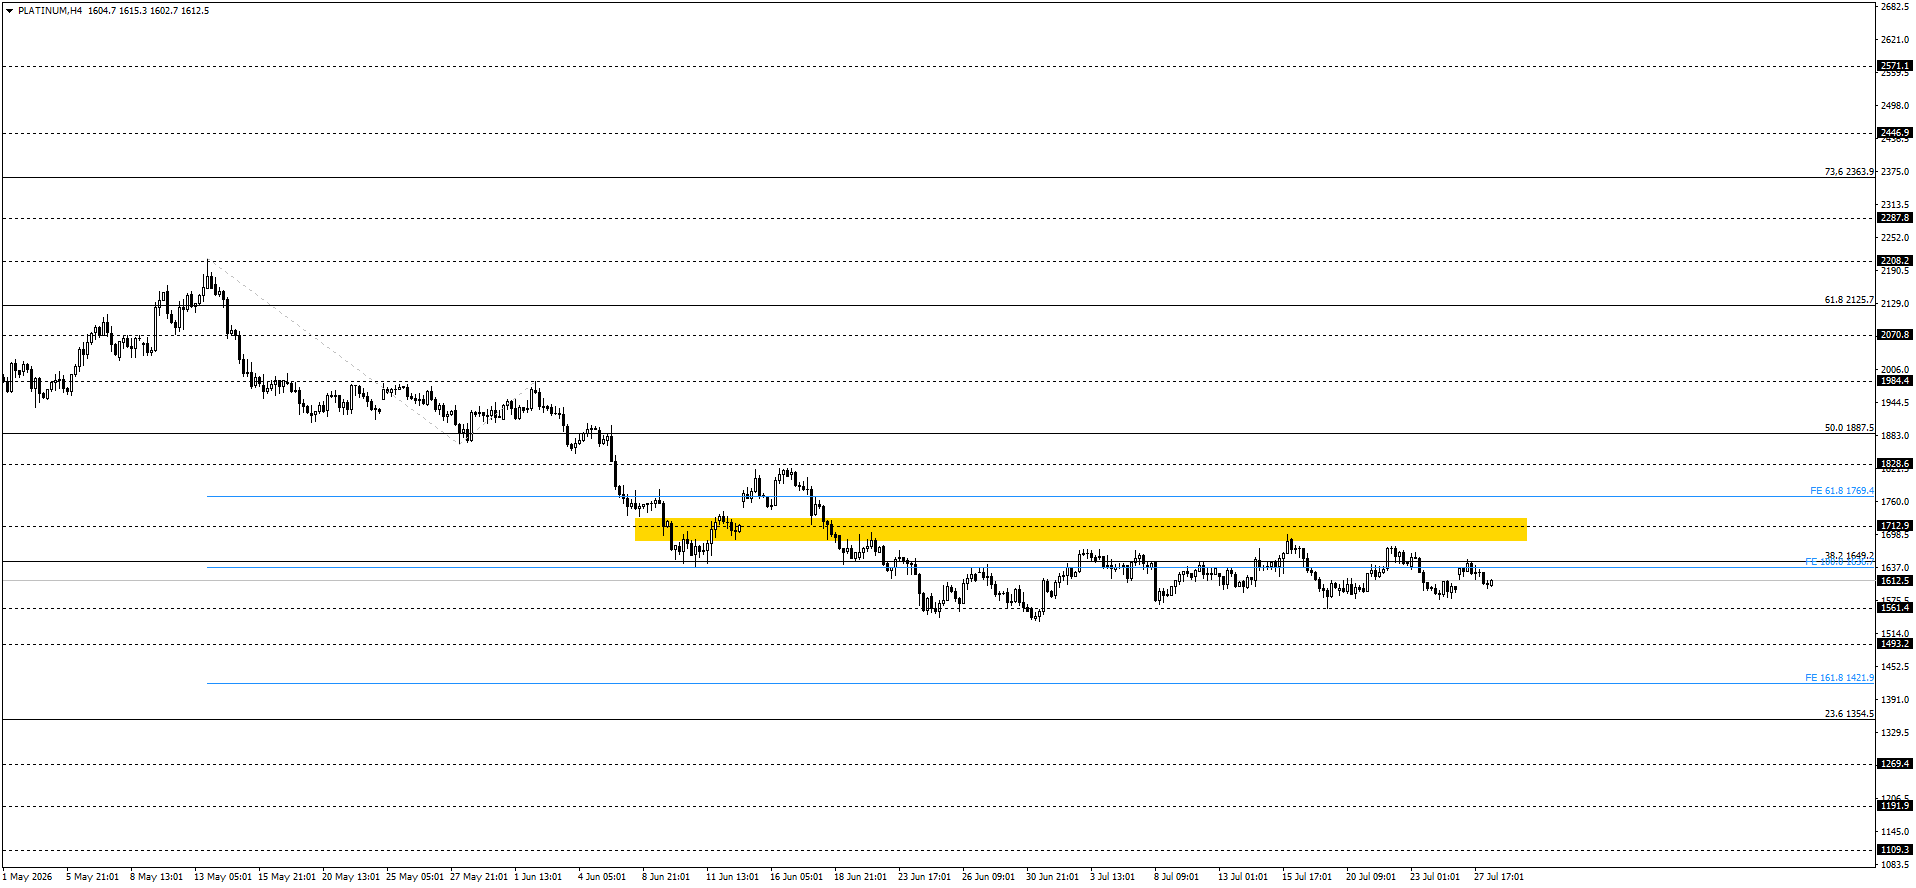Click the 1 May 2026 date label

[27, 877]
